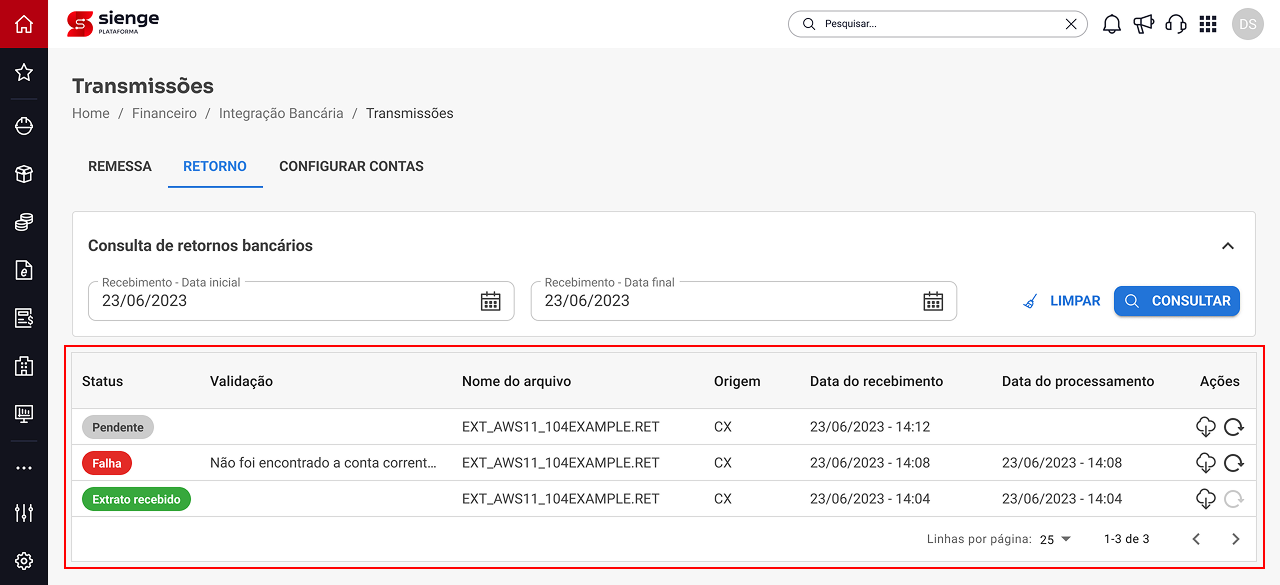
Task: Open the coins financial module icon
Action: 24,222
